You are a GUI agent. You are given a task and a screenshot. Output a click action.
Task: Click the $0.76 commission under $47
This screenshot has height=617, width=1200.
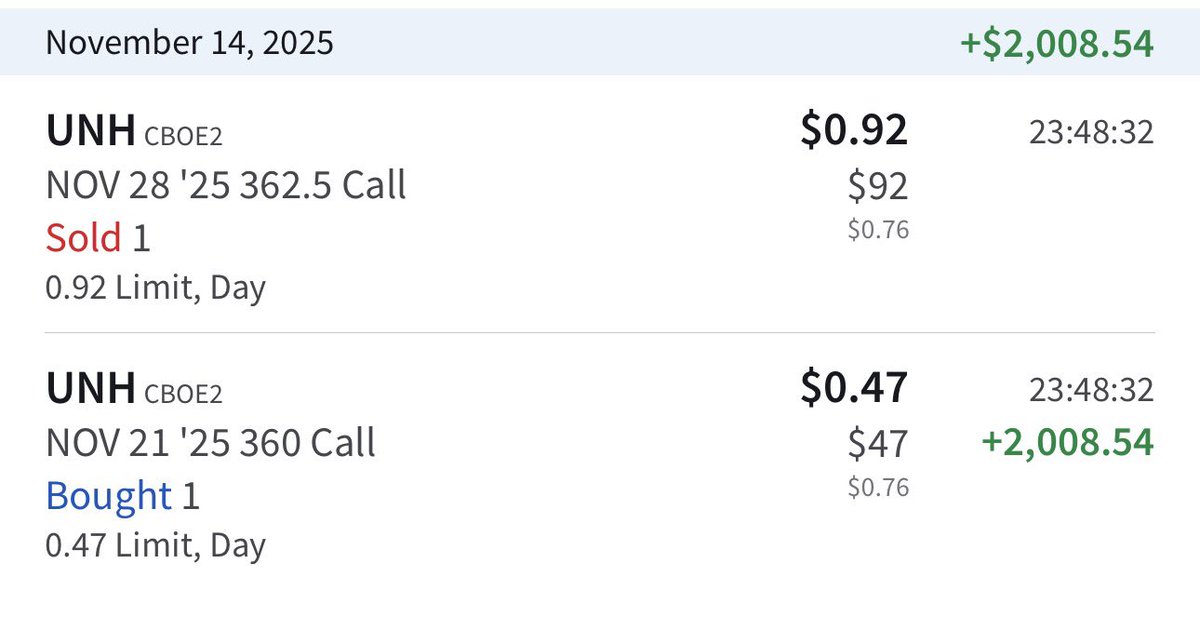pyautogui.click(x=878, y=488)
